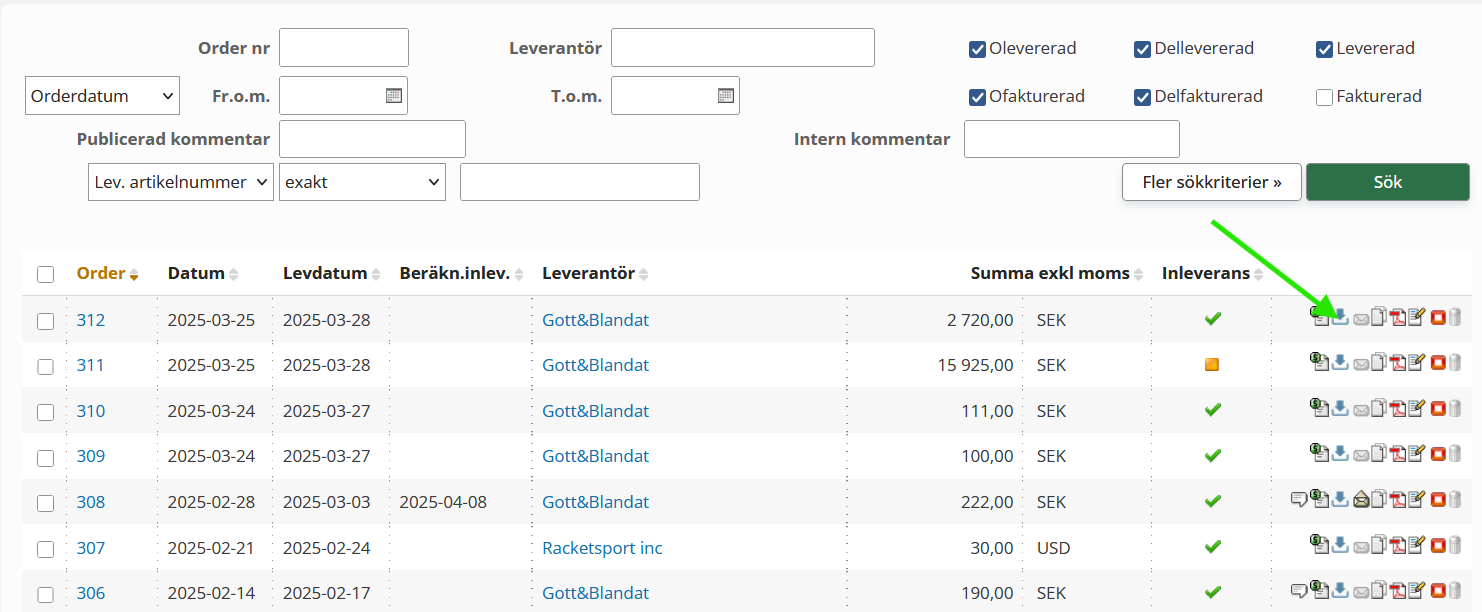The image size is (1482, 612).
Task: Click the Order nr input field
Action: point(343,47)
